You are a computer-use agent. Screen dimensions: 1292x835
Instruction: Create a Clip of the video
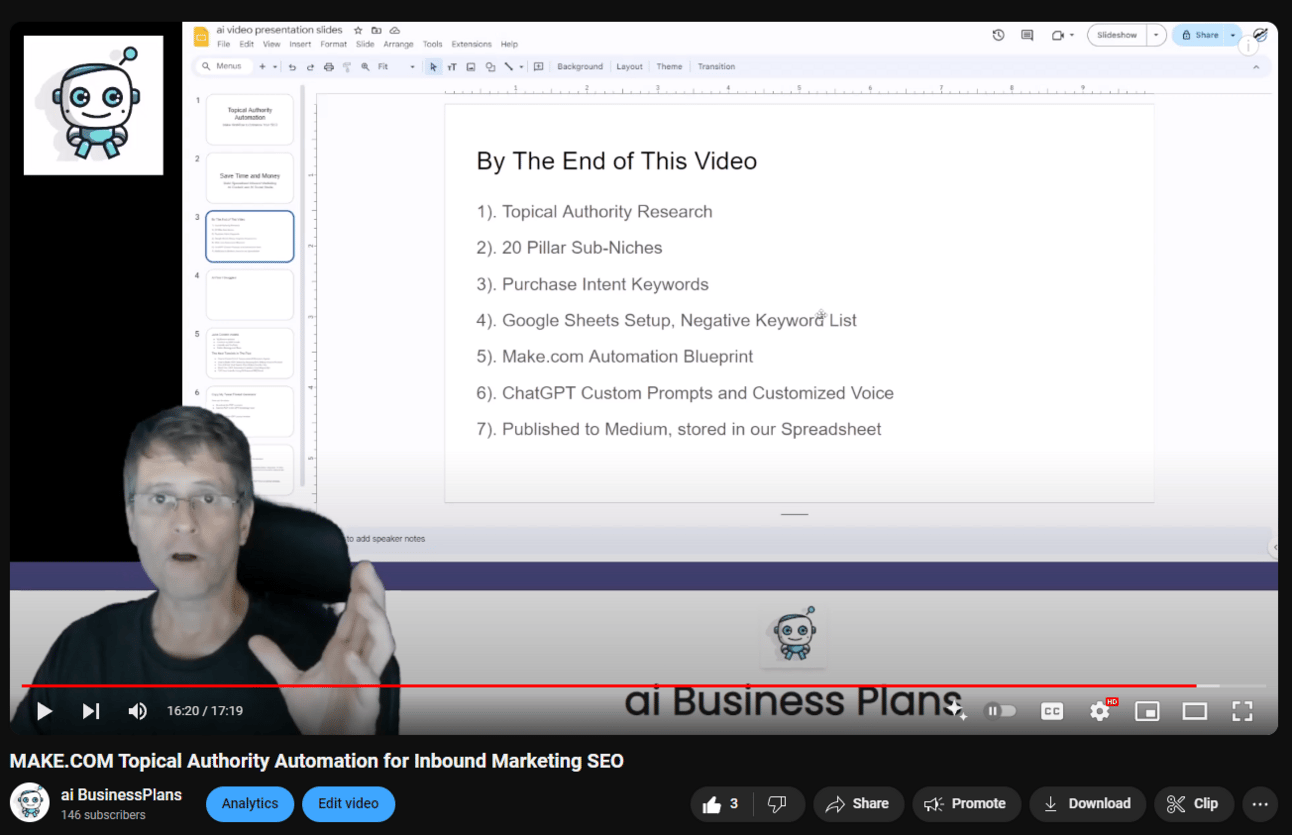[1194, 804]
